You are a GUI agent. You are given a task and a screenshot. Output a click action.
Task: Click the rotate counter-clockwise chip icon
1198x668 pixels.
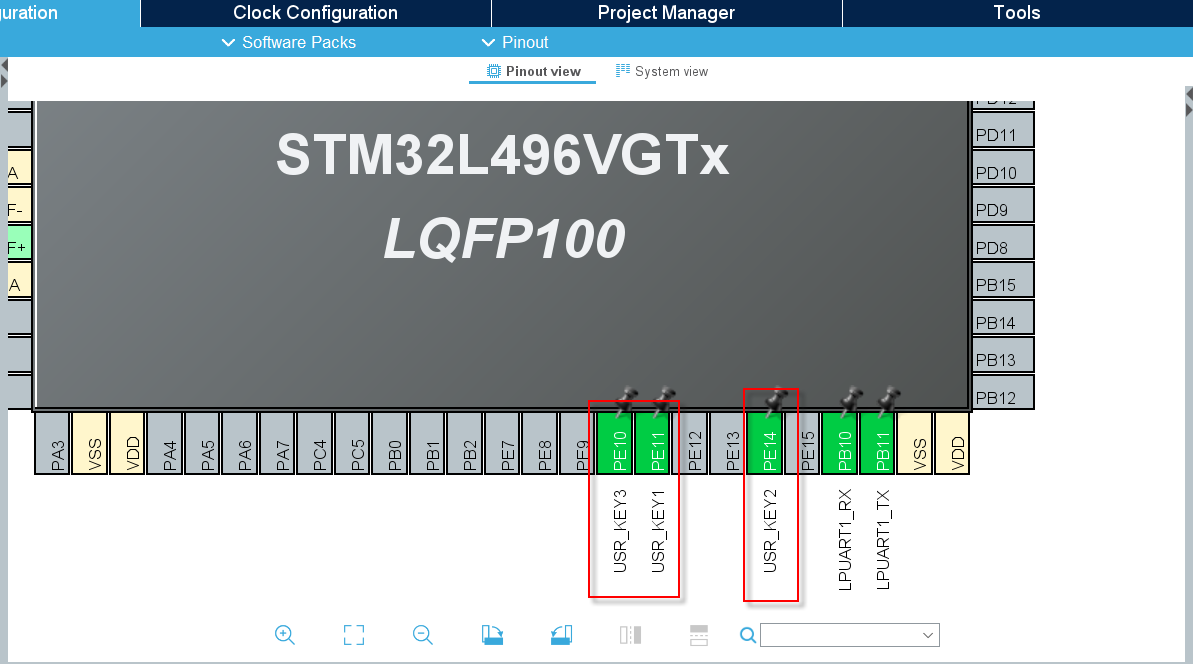point(562,635)
